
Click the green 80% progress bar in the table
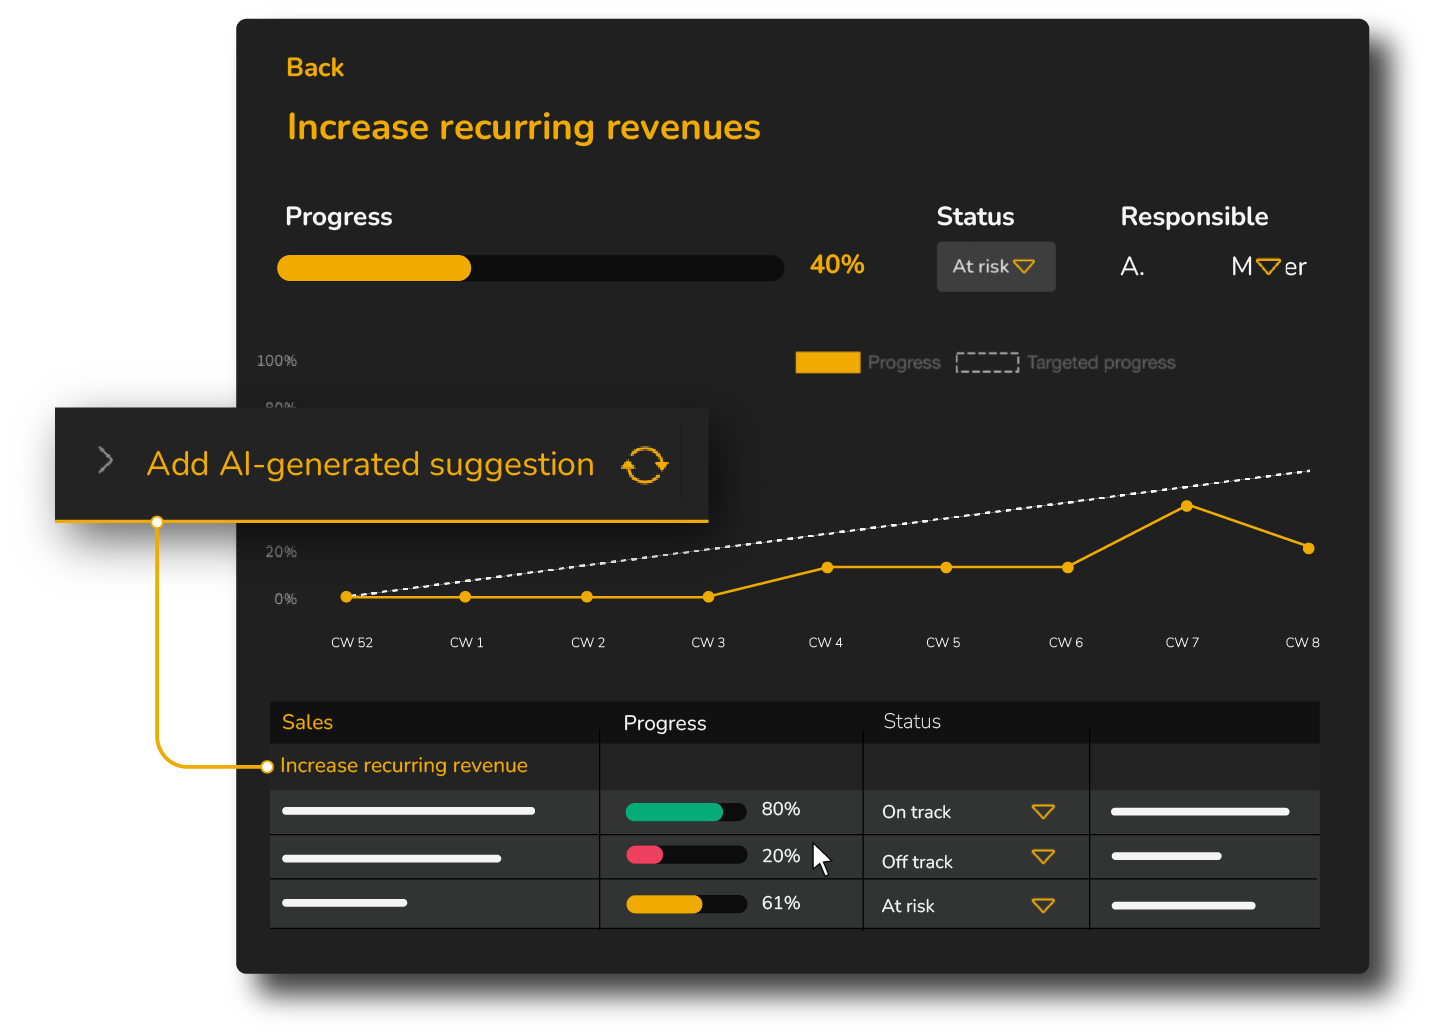685,811
